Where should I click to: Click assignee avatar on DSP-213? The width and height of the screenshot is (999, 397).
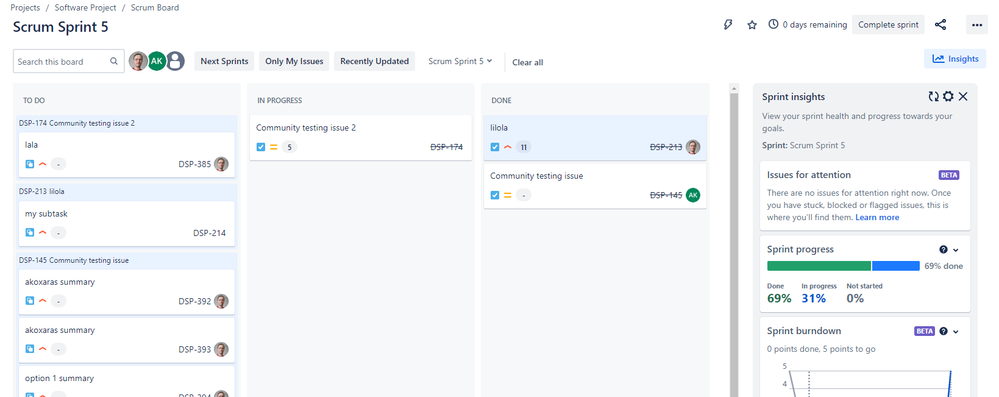[x=693, y=147]
